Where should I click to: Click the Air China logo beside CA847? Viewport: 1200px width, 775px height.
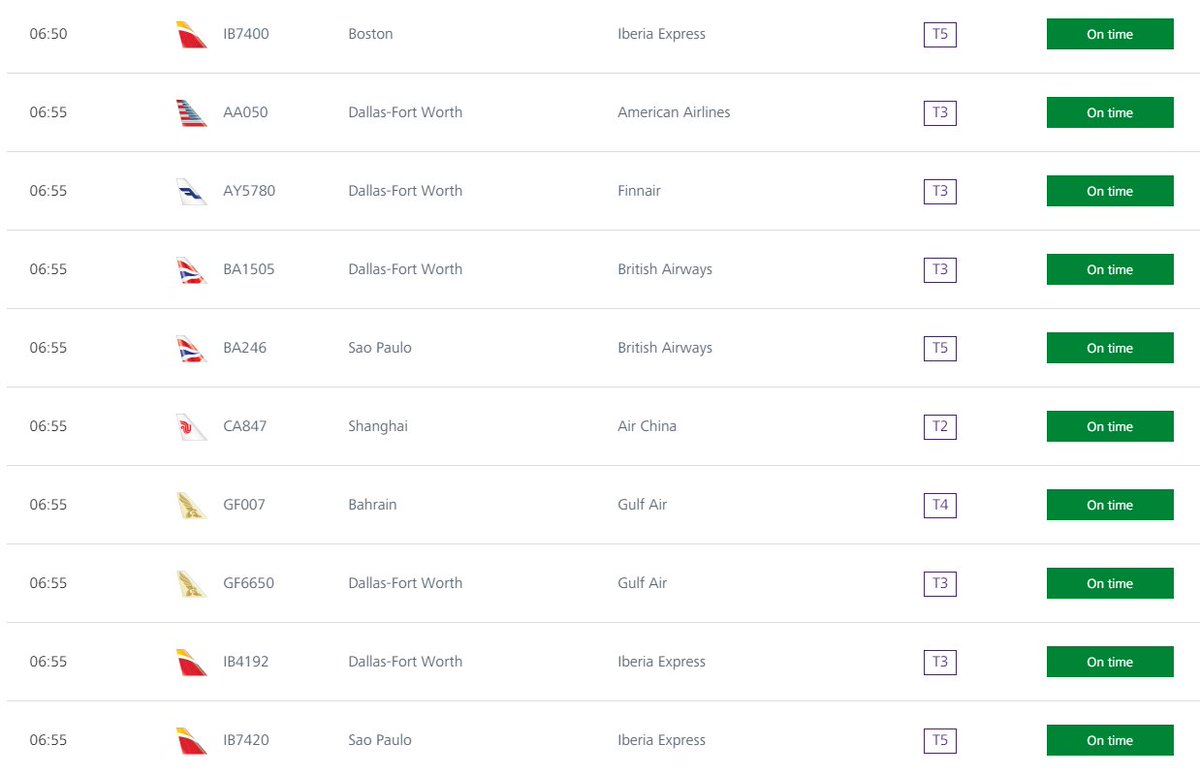click(190, 426)
